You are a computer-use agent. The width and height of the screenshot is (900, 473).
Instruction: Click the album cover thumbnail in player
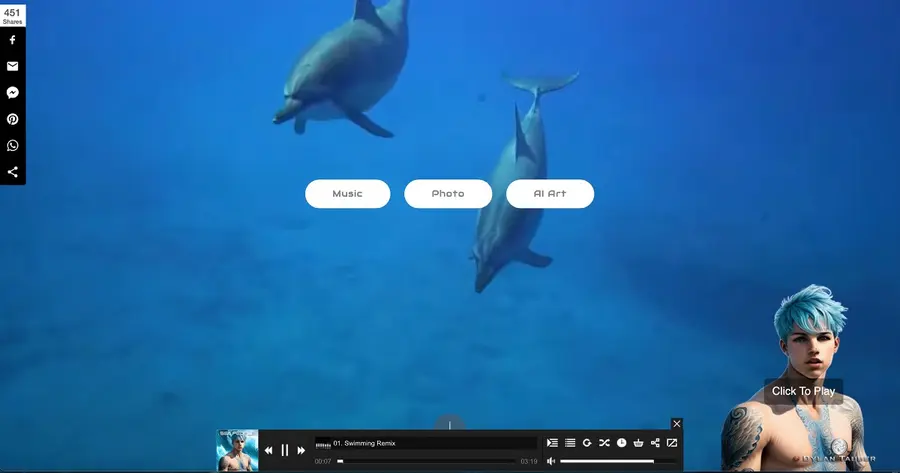point(237,451)
